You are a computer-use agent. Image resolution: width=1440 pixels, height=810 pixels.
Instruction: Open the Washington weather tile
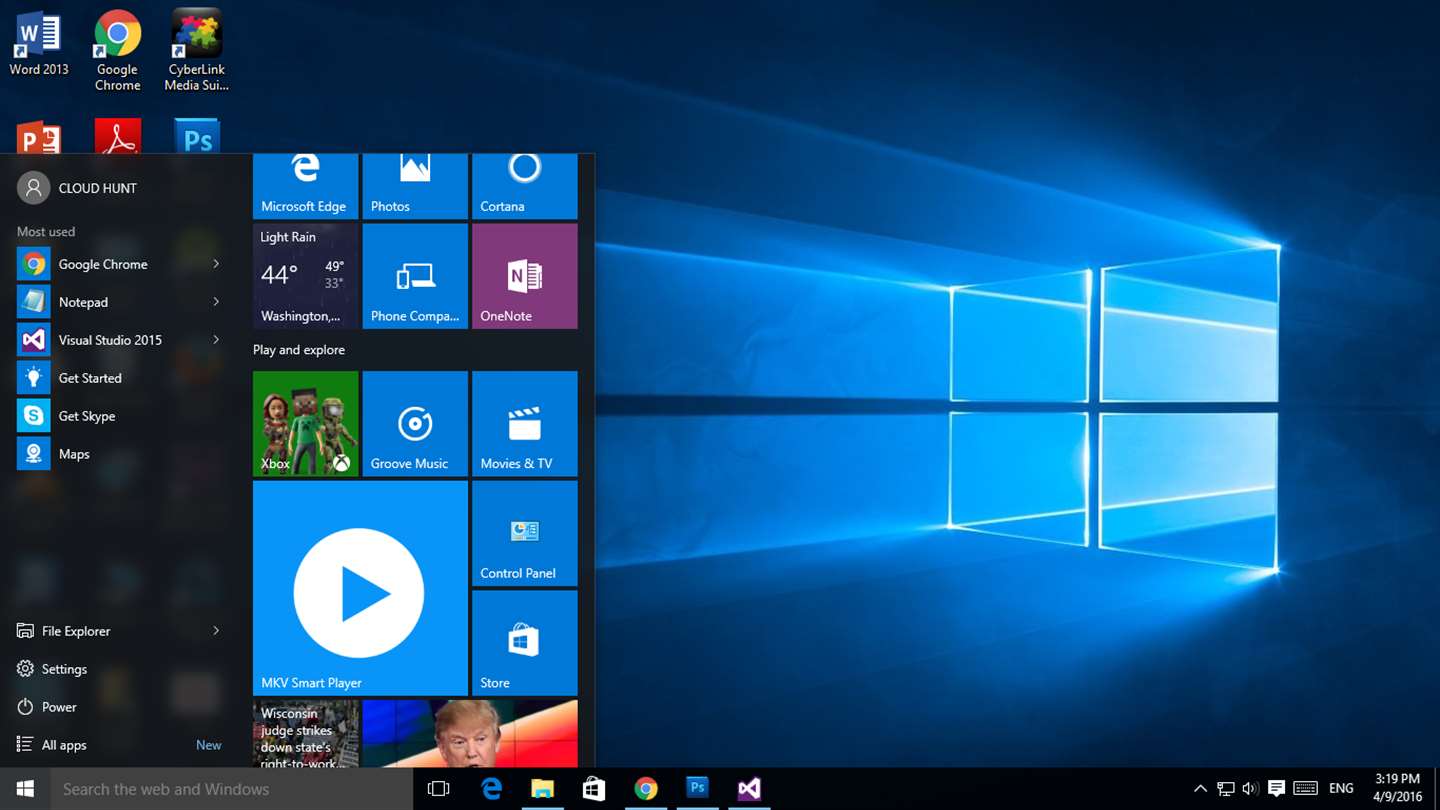pos(305,276)
